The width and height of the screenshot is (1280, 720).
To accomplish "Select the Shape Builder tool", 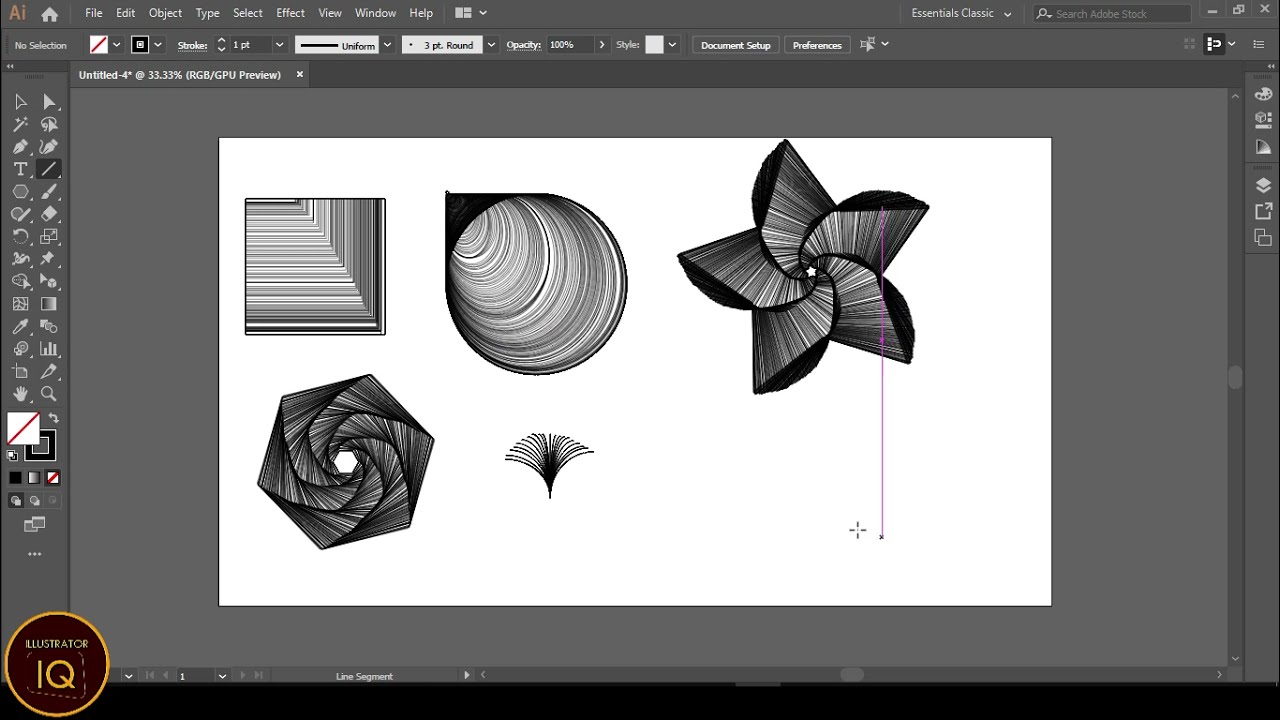I will click(x=20, y=282).
